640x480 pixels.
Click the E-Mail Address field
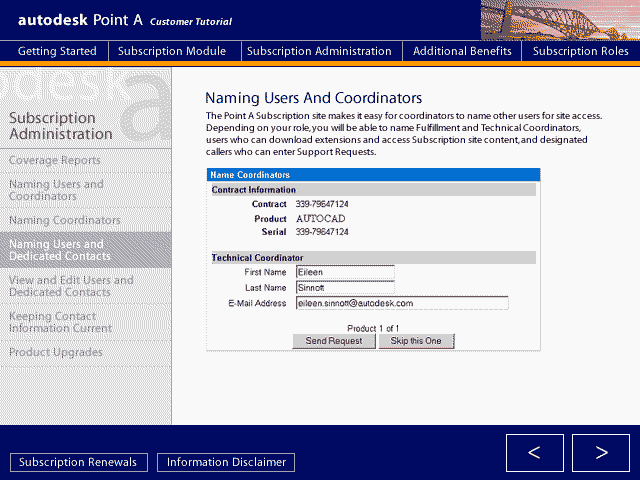402,303
